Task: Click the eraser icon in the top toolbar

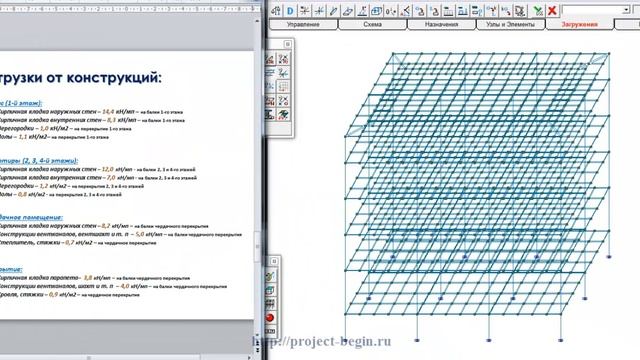Action: pyautogui.click(x=348, y=11)
